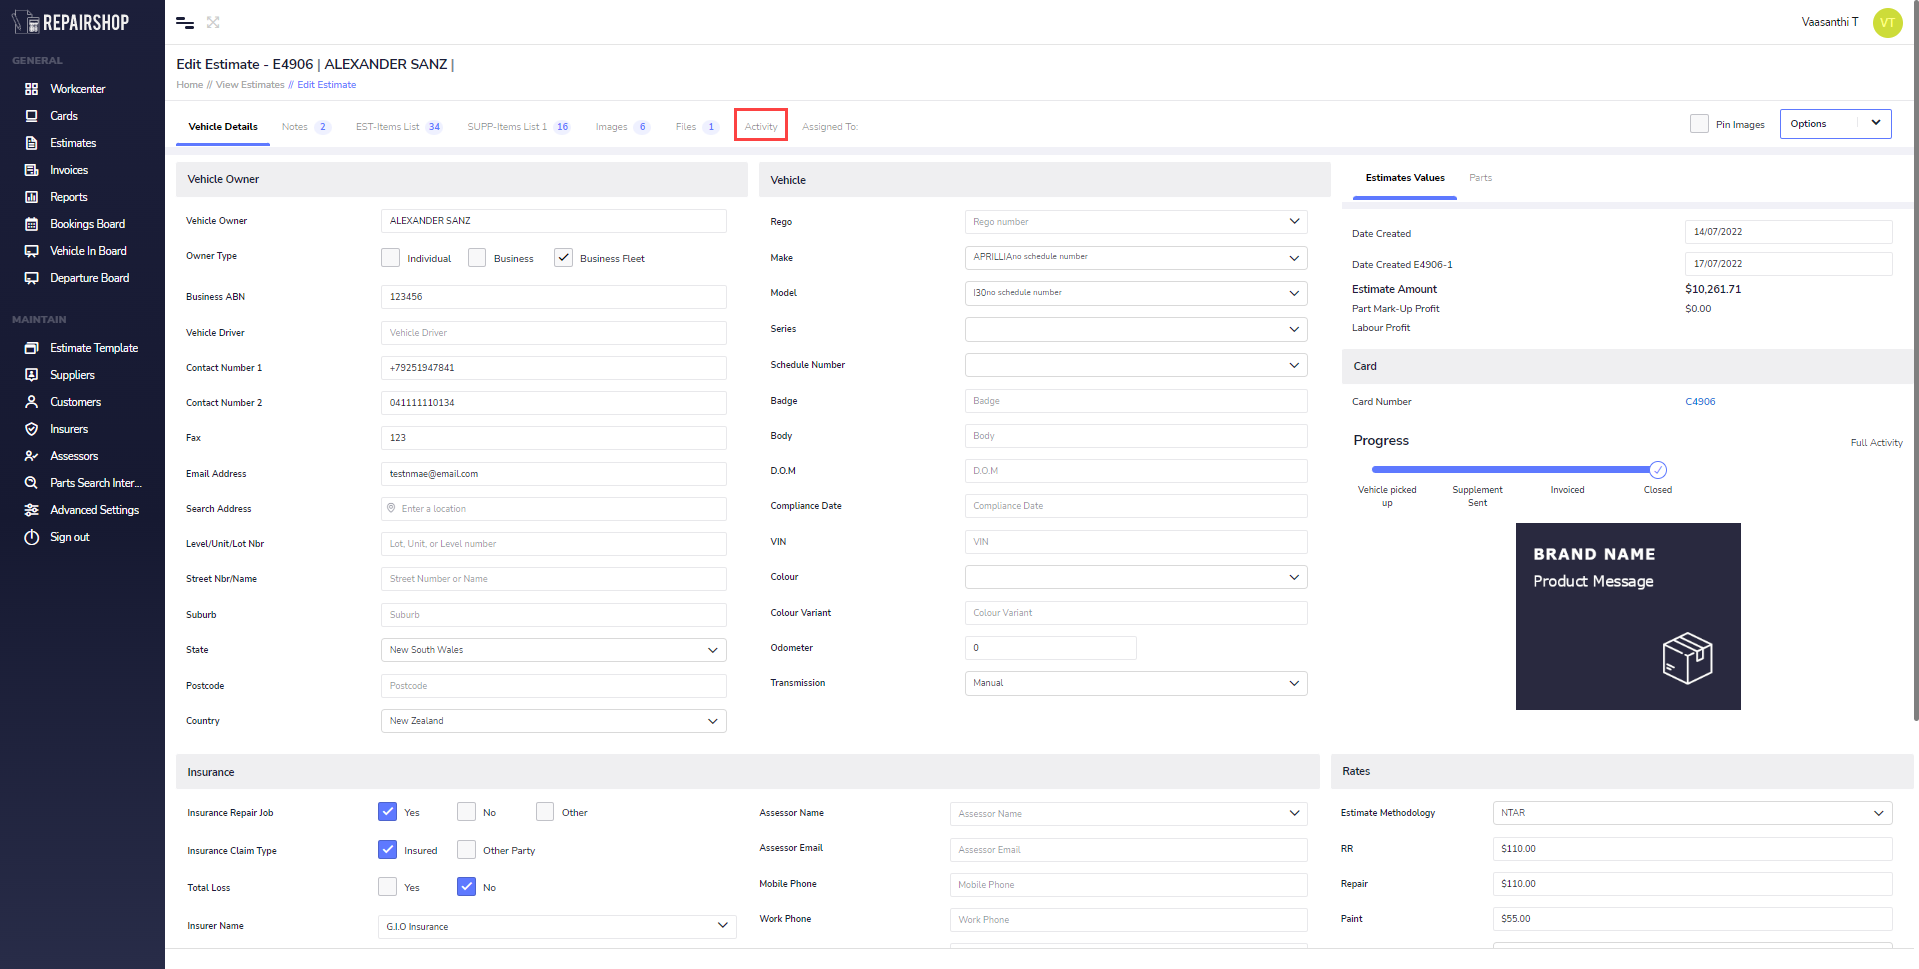Check the Total Loss Yes checkbox
Viewport: 1919px width, 969px height.
388,887
